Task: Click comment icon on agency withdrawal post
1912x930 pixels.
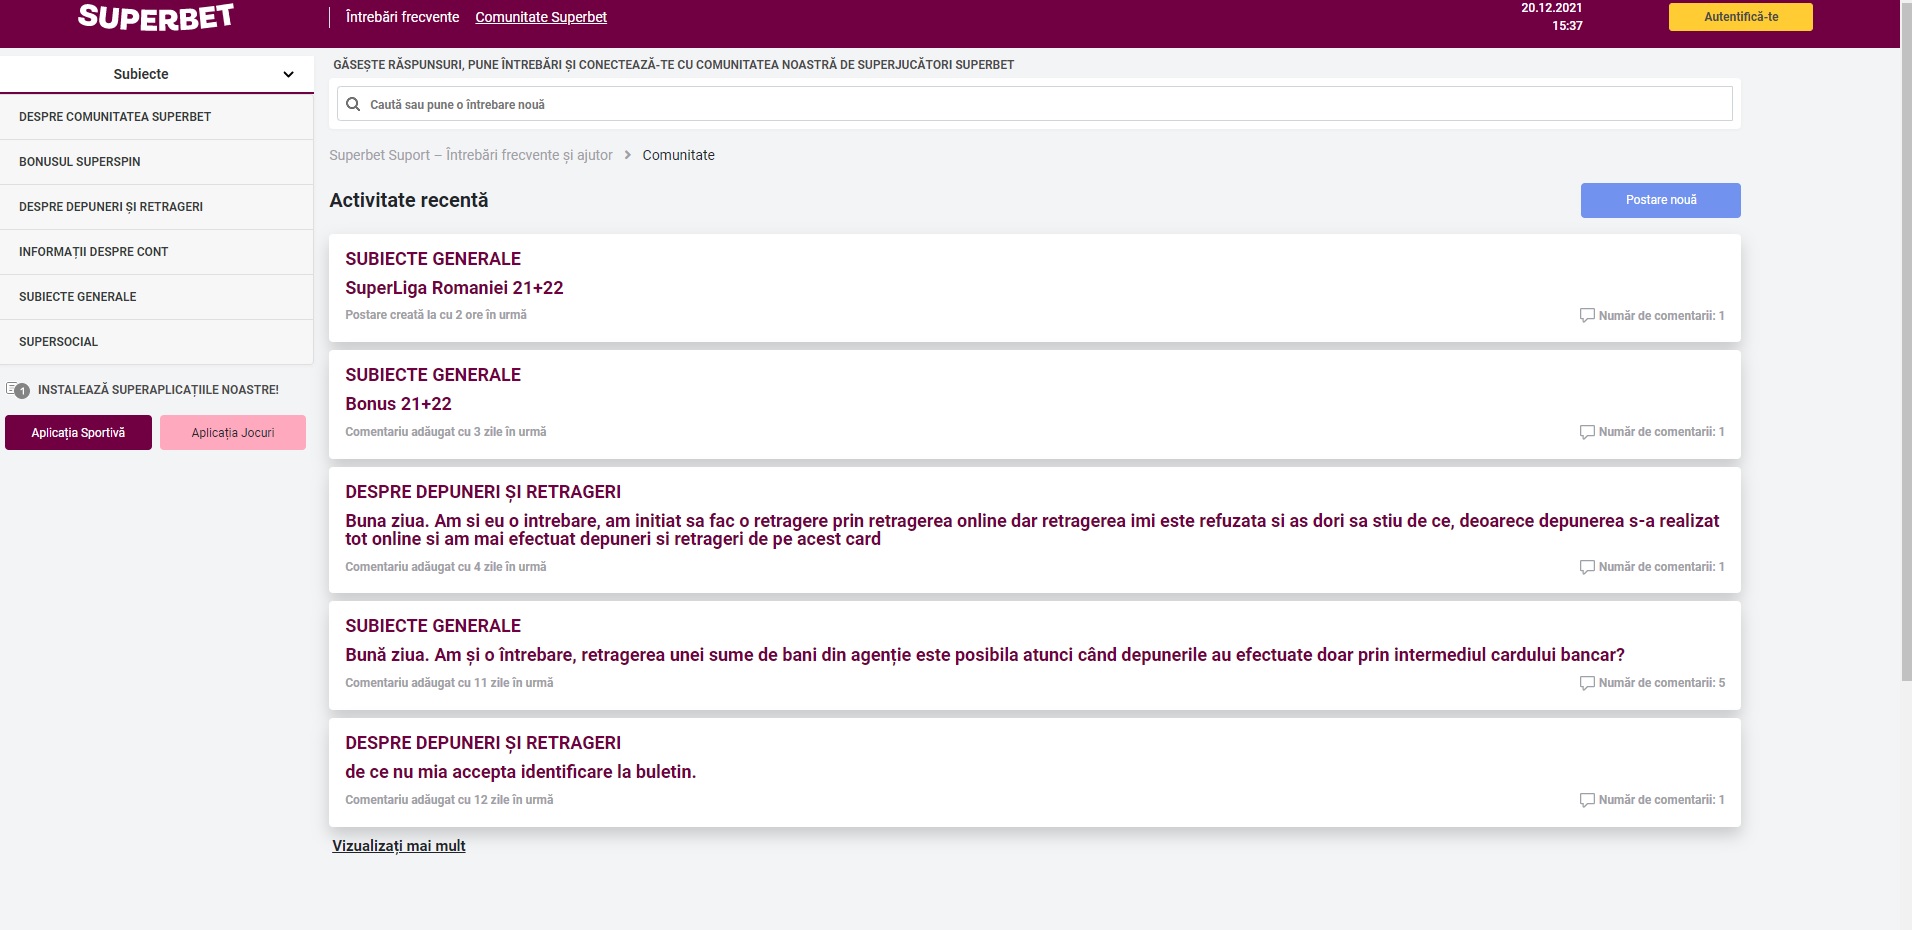Action: pyautogui.click(x=1587, y=683)
